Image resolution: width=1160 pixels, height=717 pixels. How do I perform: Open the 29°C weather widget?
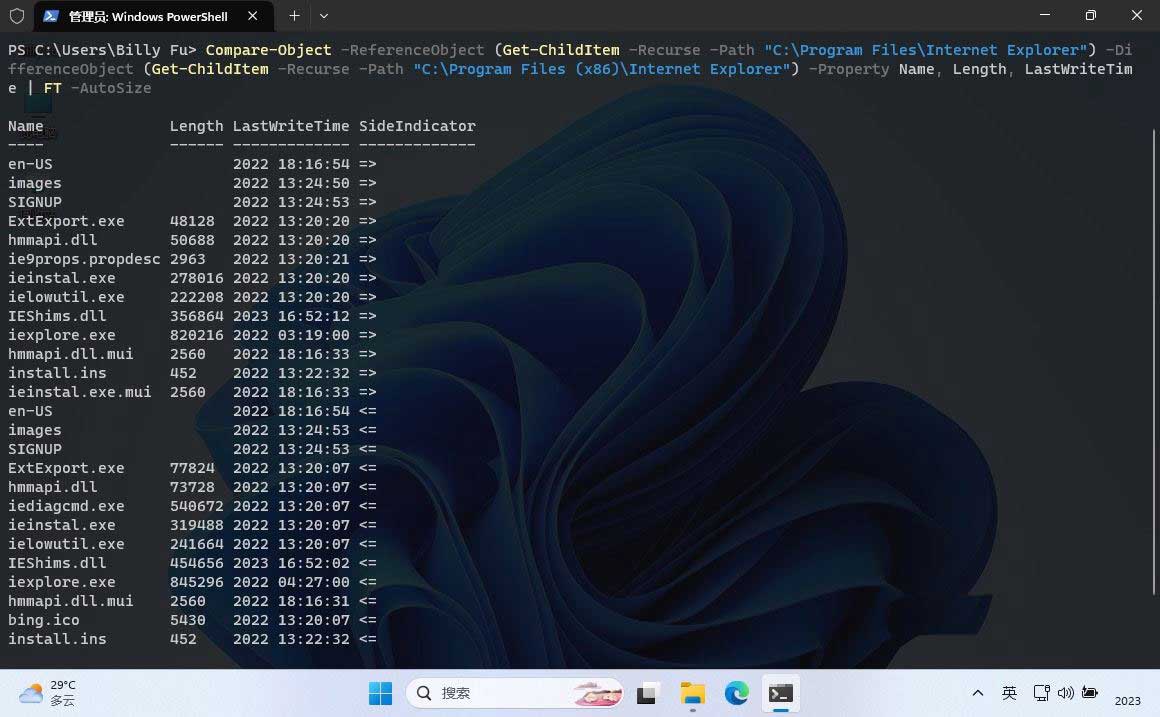coord(44,693)
